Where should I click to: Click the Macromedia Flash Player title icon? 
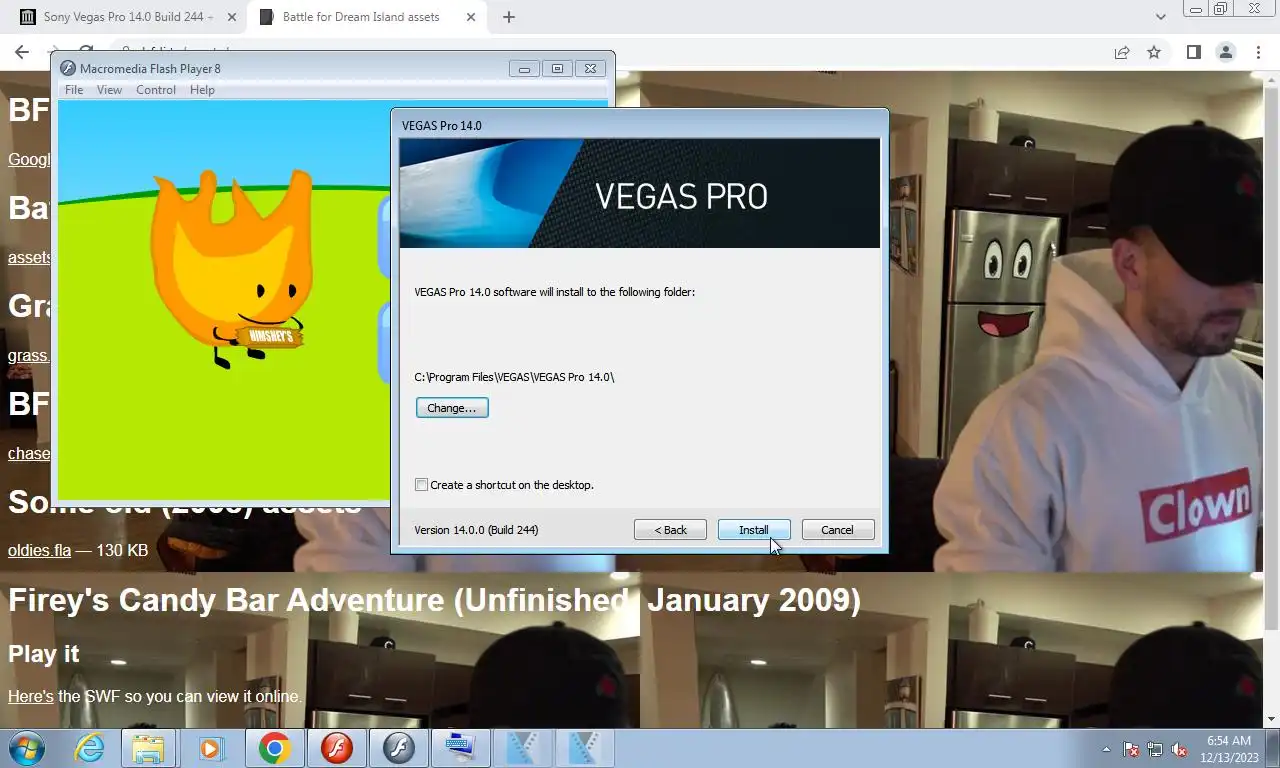click(x=67, y=69)
